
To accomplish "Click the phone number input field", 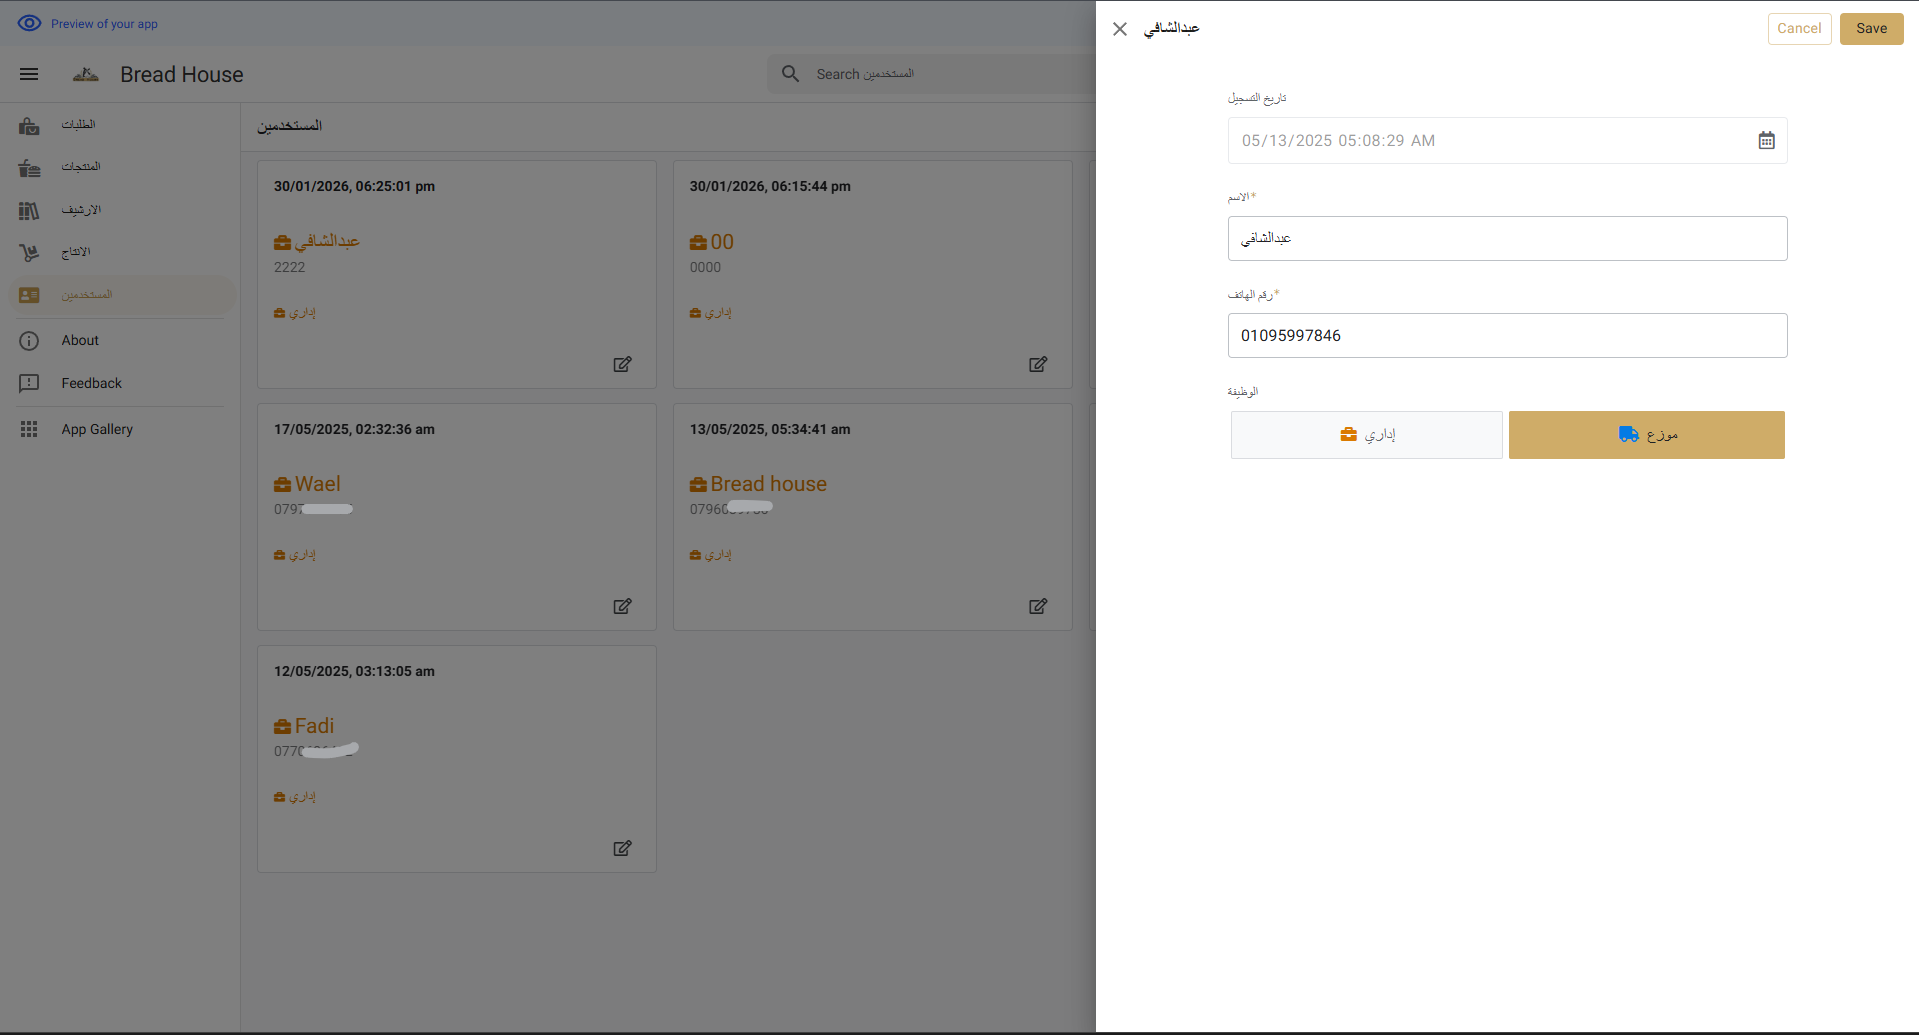I will click(x=1506, y=336).
